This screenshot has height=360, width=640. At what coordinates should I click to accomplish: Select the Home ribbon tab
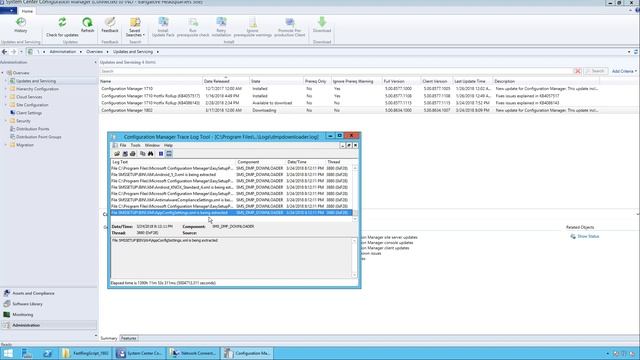(27, 11)
